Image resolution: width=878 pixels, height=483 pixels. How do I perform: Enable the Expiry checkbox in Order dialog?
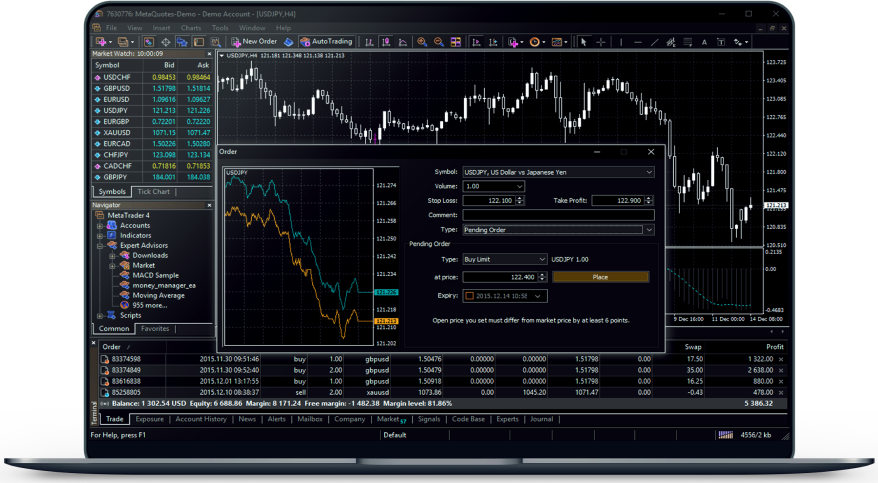coord(470,296)
